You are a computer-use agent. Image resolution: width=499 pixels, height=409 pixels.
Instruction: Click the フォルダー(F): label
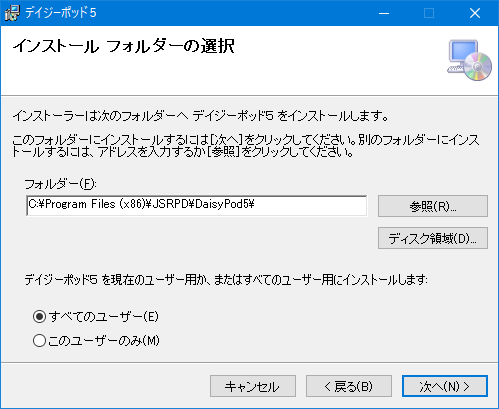coord(60,183)
